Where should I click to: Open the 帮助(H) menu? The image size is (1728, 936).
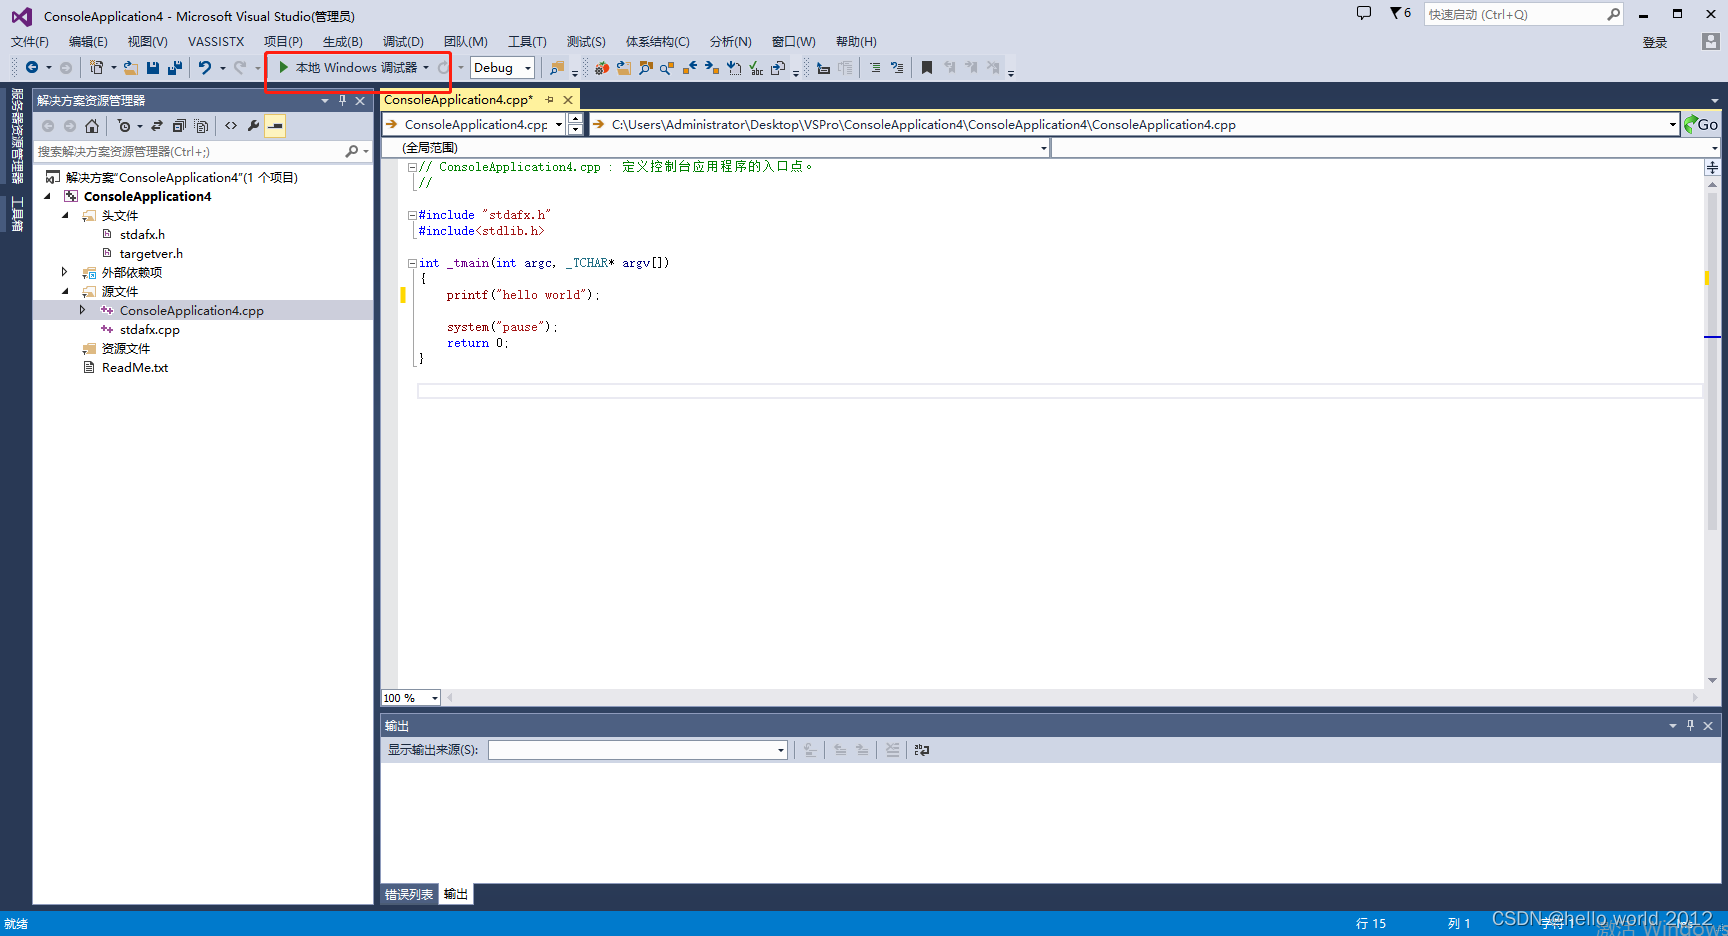[x=856, y=42]
